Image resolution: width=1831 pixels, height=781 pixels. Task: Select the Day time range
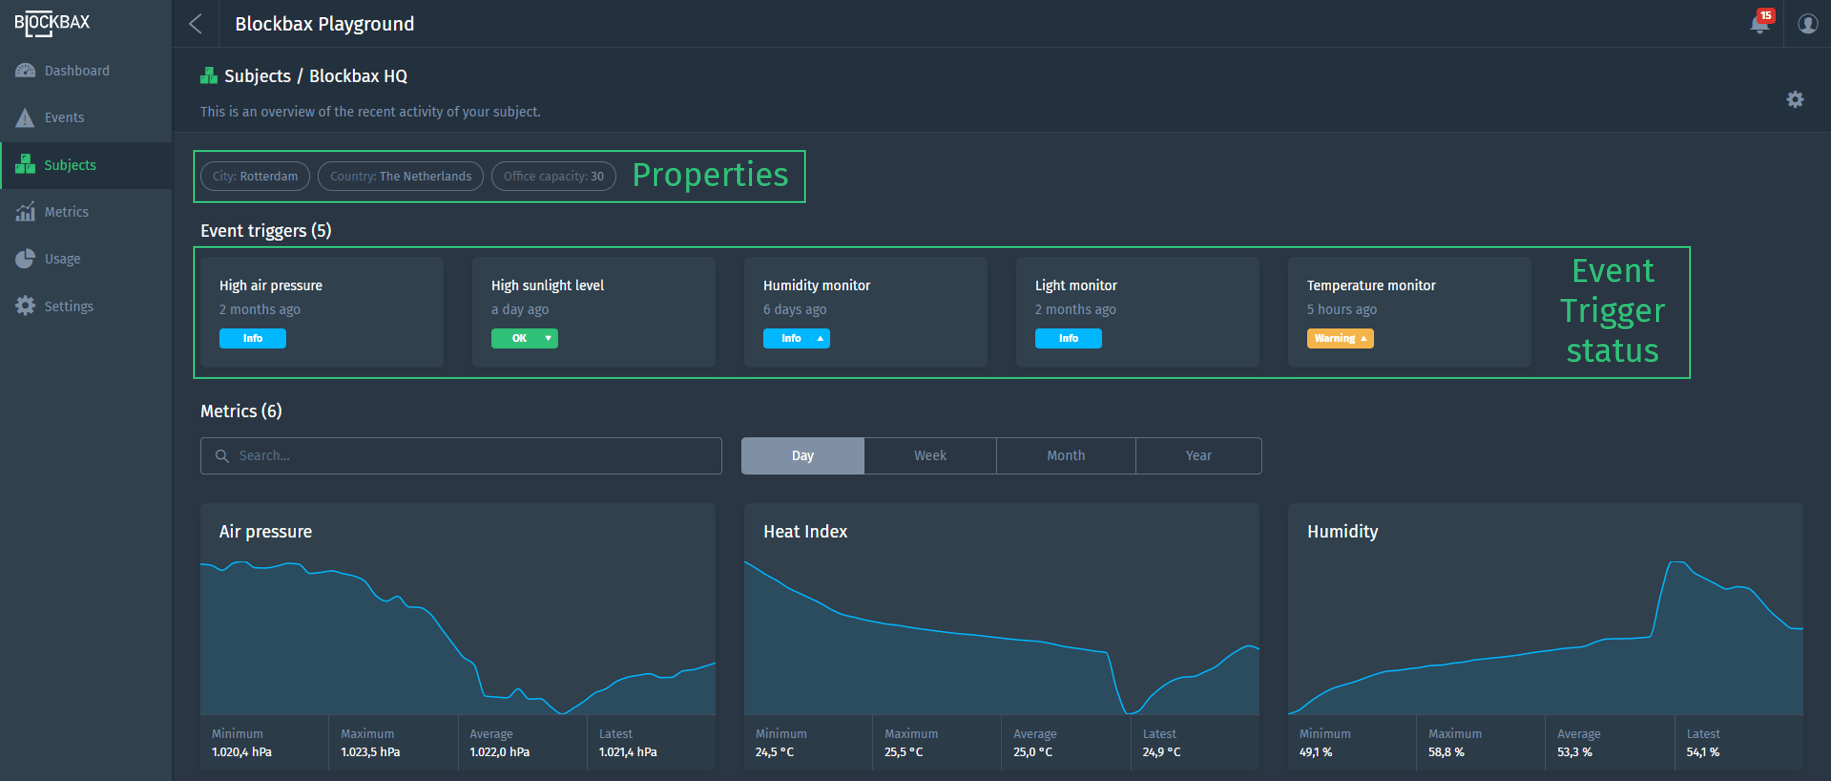tap(802, 456)
